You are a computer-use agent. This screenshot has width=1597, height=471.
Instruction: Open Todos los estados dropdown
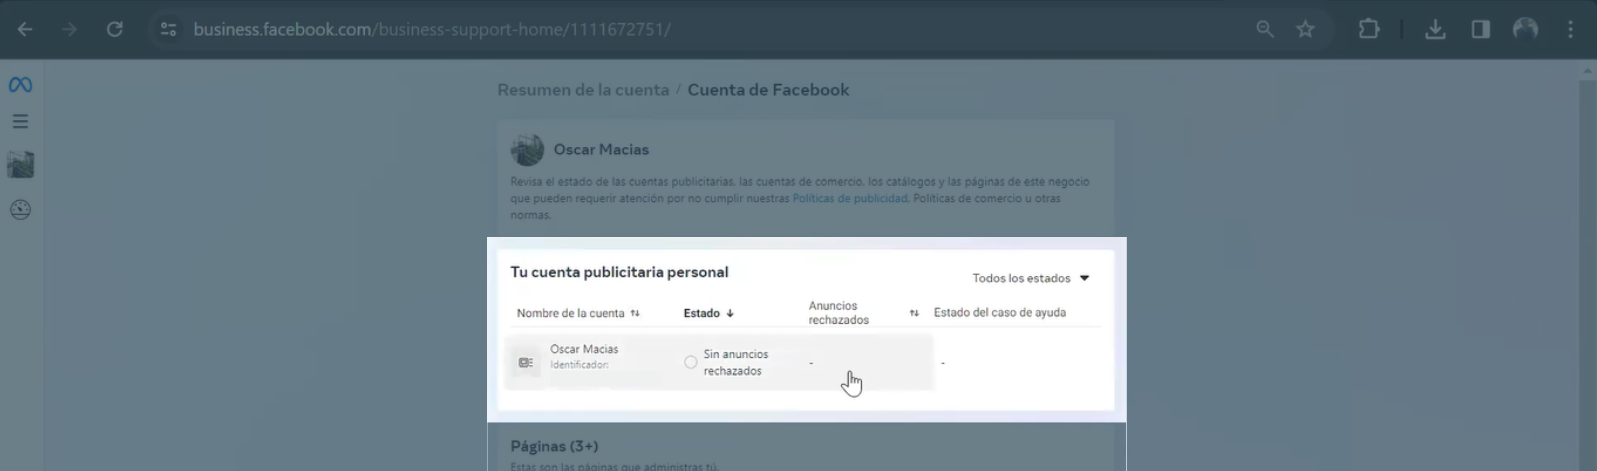(x=1031, y=278)
